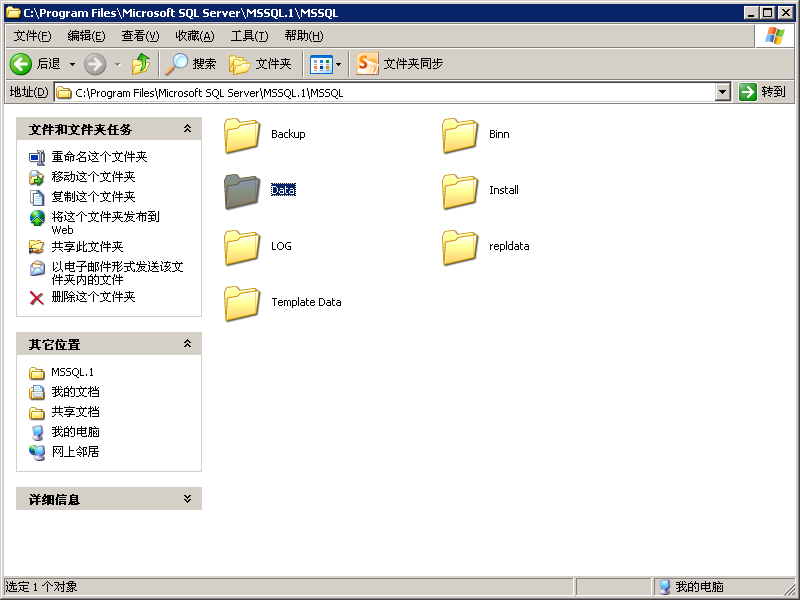This screenshot has width=800, height=600.
Task: Click the Backup folder name label
Action: pos(288,134)
